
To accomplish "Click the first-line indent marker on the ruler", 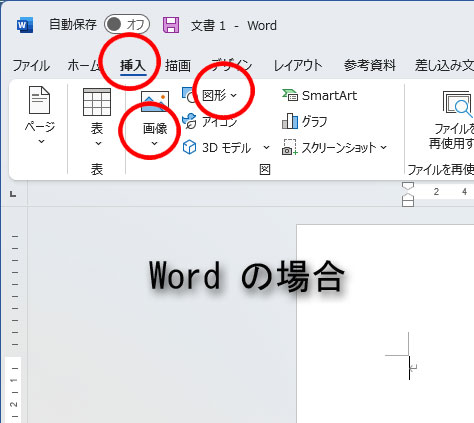I will click(408, 186).
